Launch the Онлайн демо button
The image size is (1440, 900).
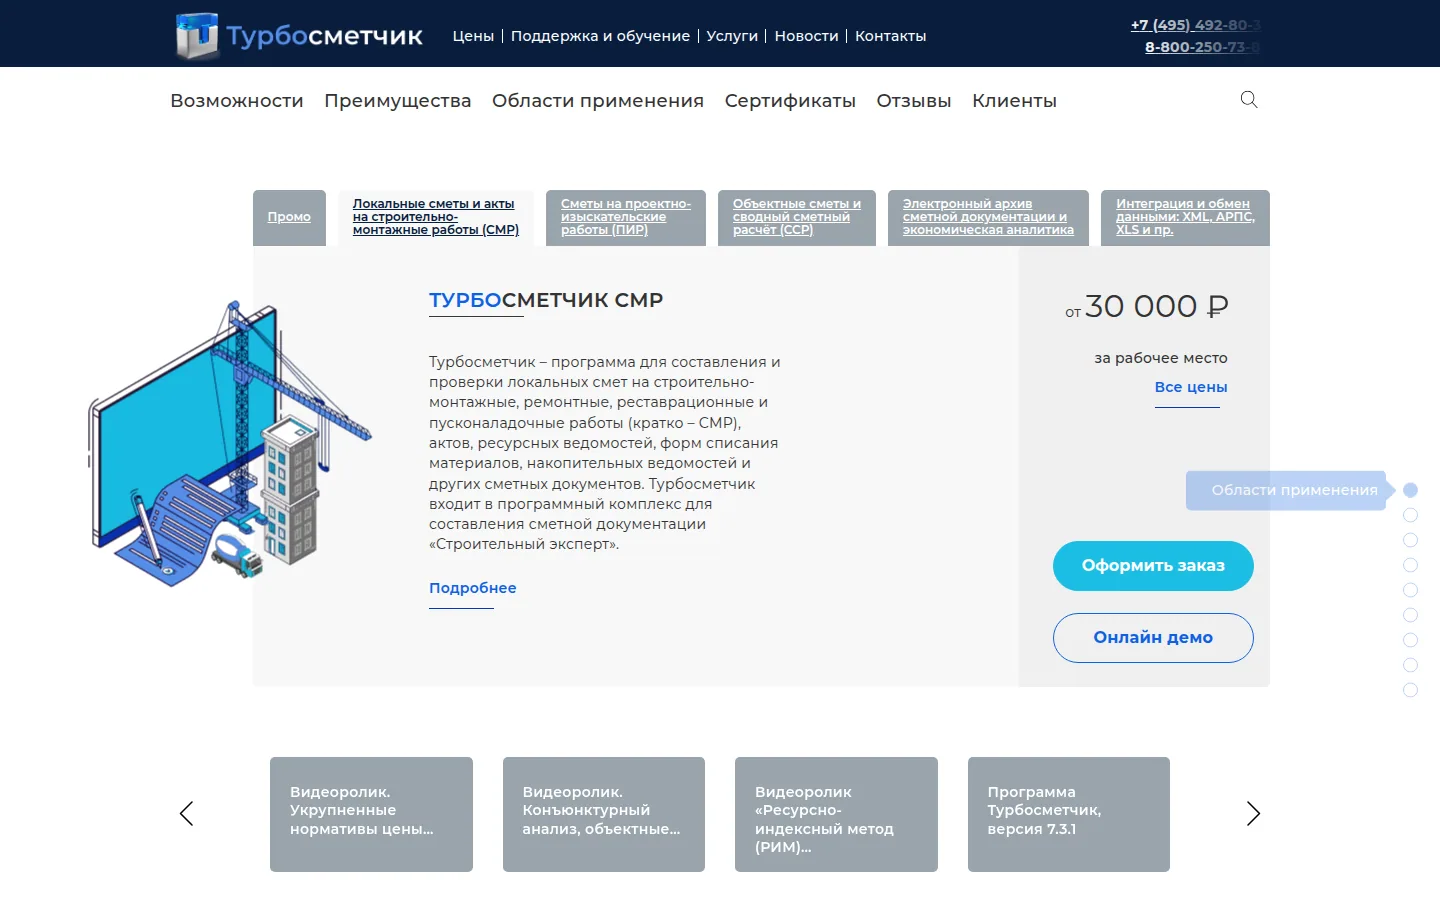(1153, 638)
